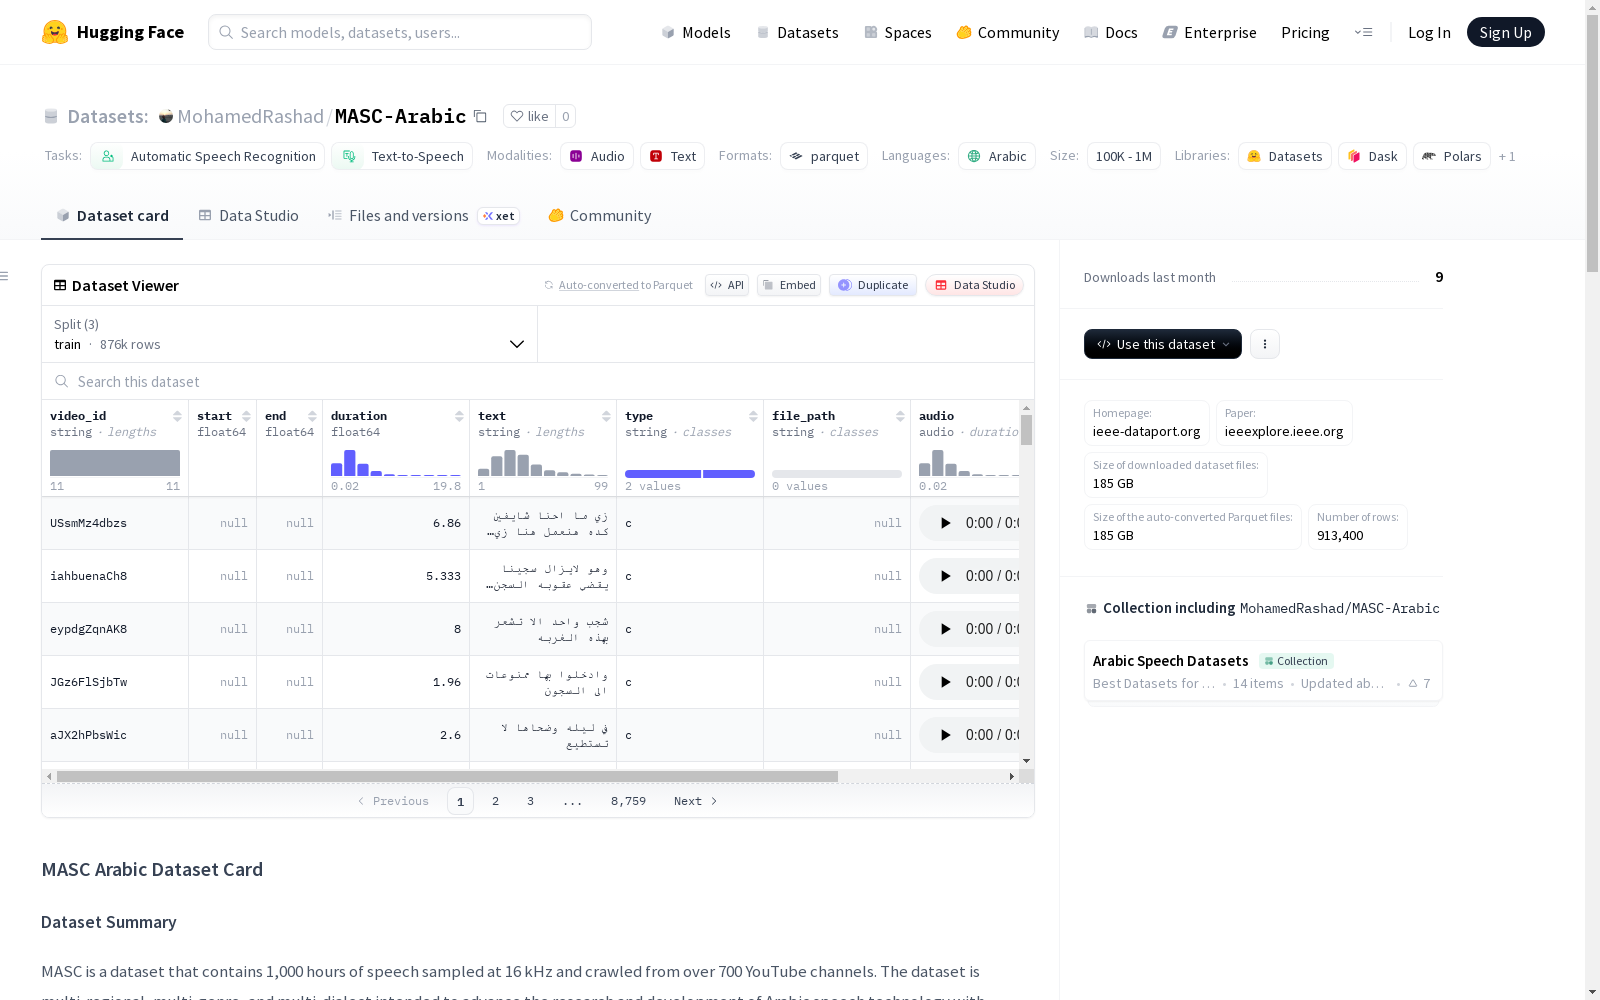
Task: Expand the Split train dropdown
Action: [x=290, y=334]
